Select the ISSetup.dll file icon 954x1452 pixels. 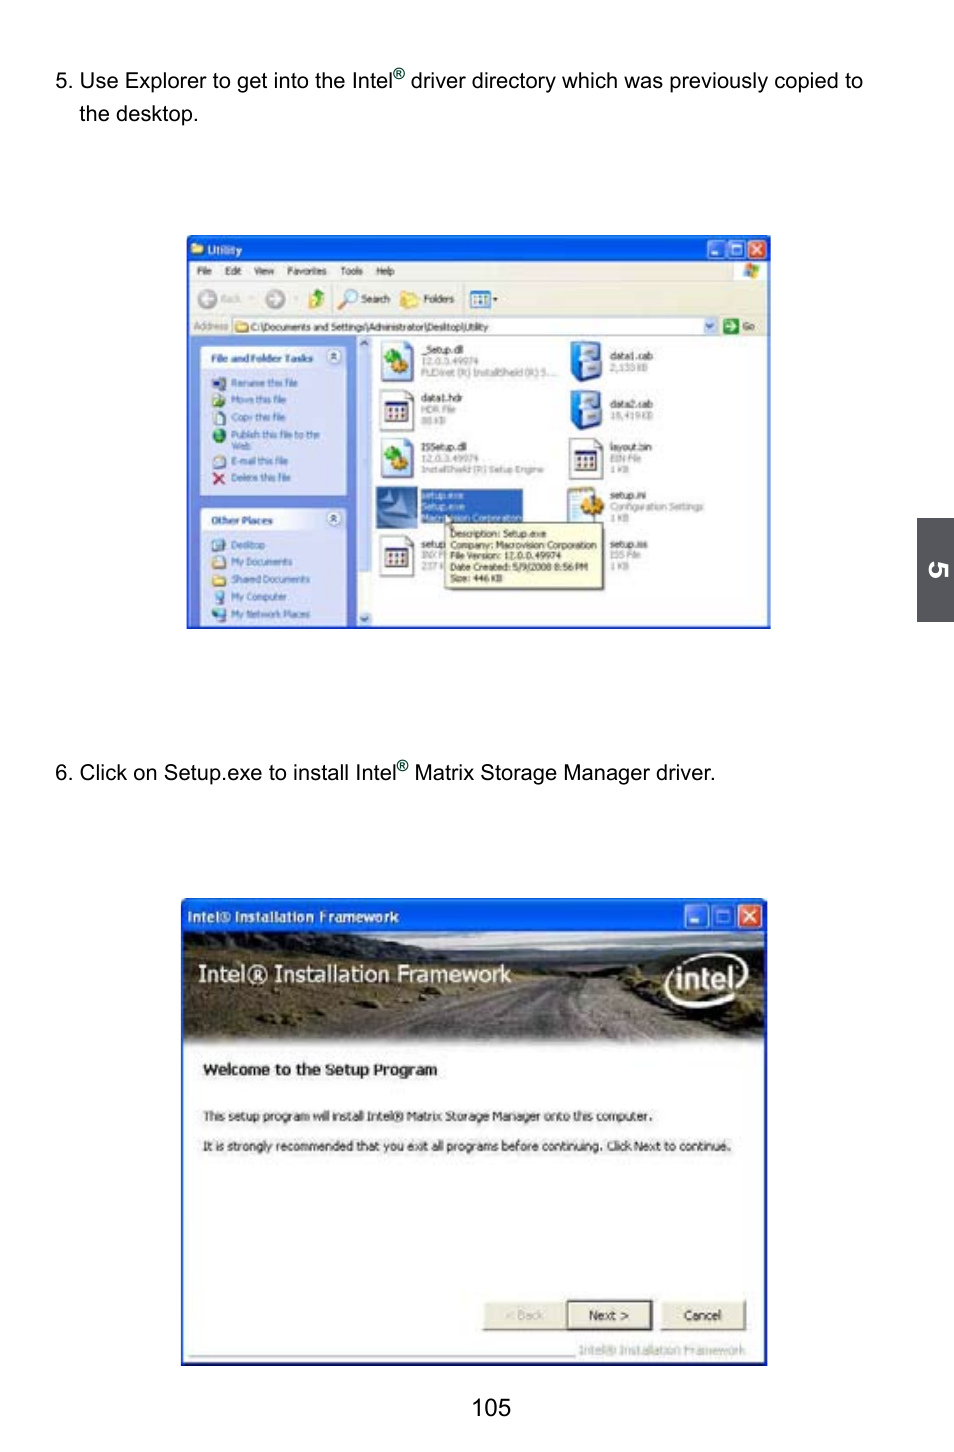(397, 458)
